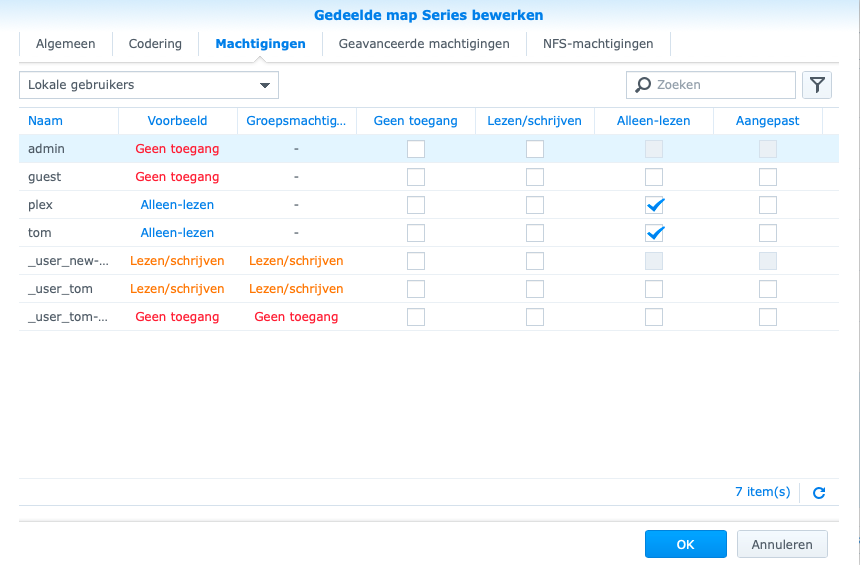Check Aangepast for plex
Screen dimensions: 860x565
click(x=768, y=205)
